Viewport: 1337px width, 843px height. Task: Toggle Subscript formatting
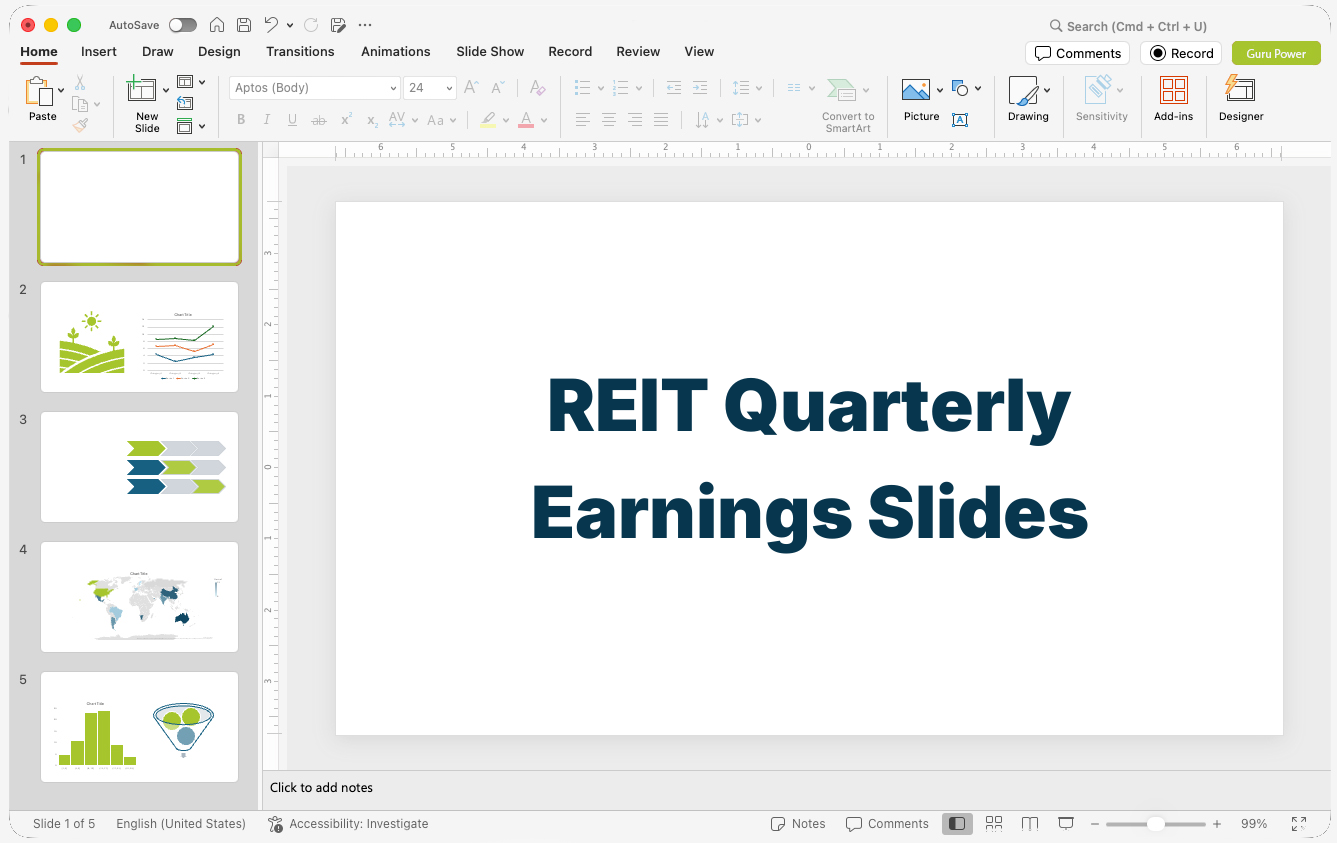(x=372, y=120)
